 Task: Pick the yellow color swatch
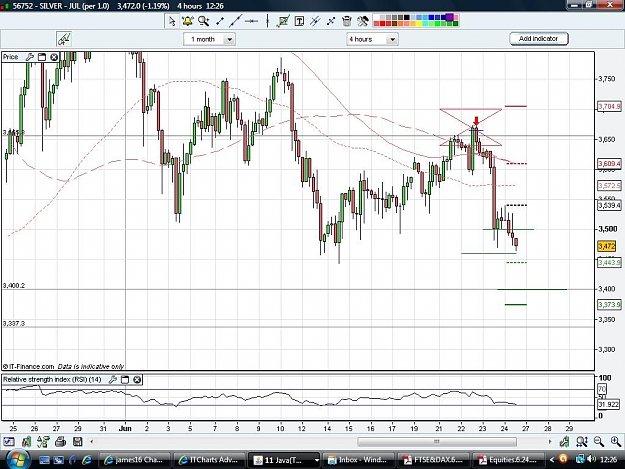click(x=419, y=24)
